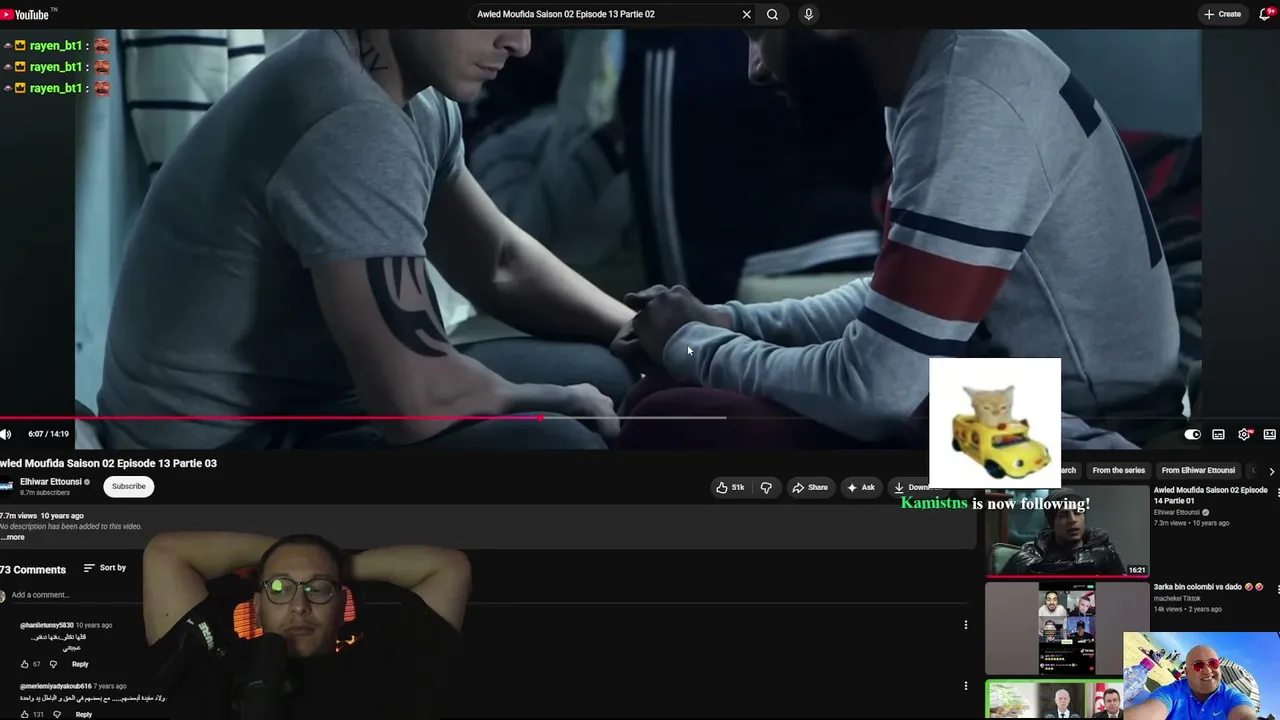Reply to the @hanietunsy5830 comment
This screenshot has height=720, width=1280.
click(x=80, y=664)
